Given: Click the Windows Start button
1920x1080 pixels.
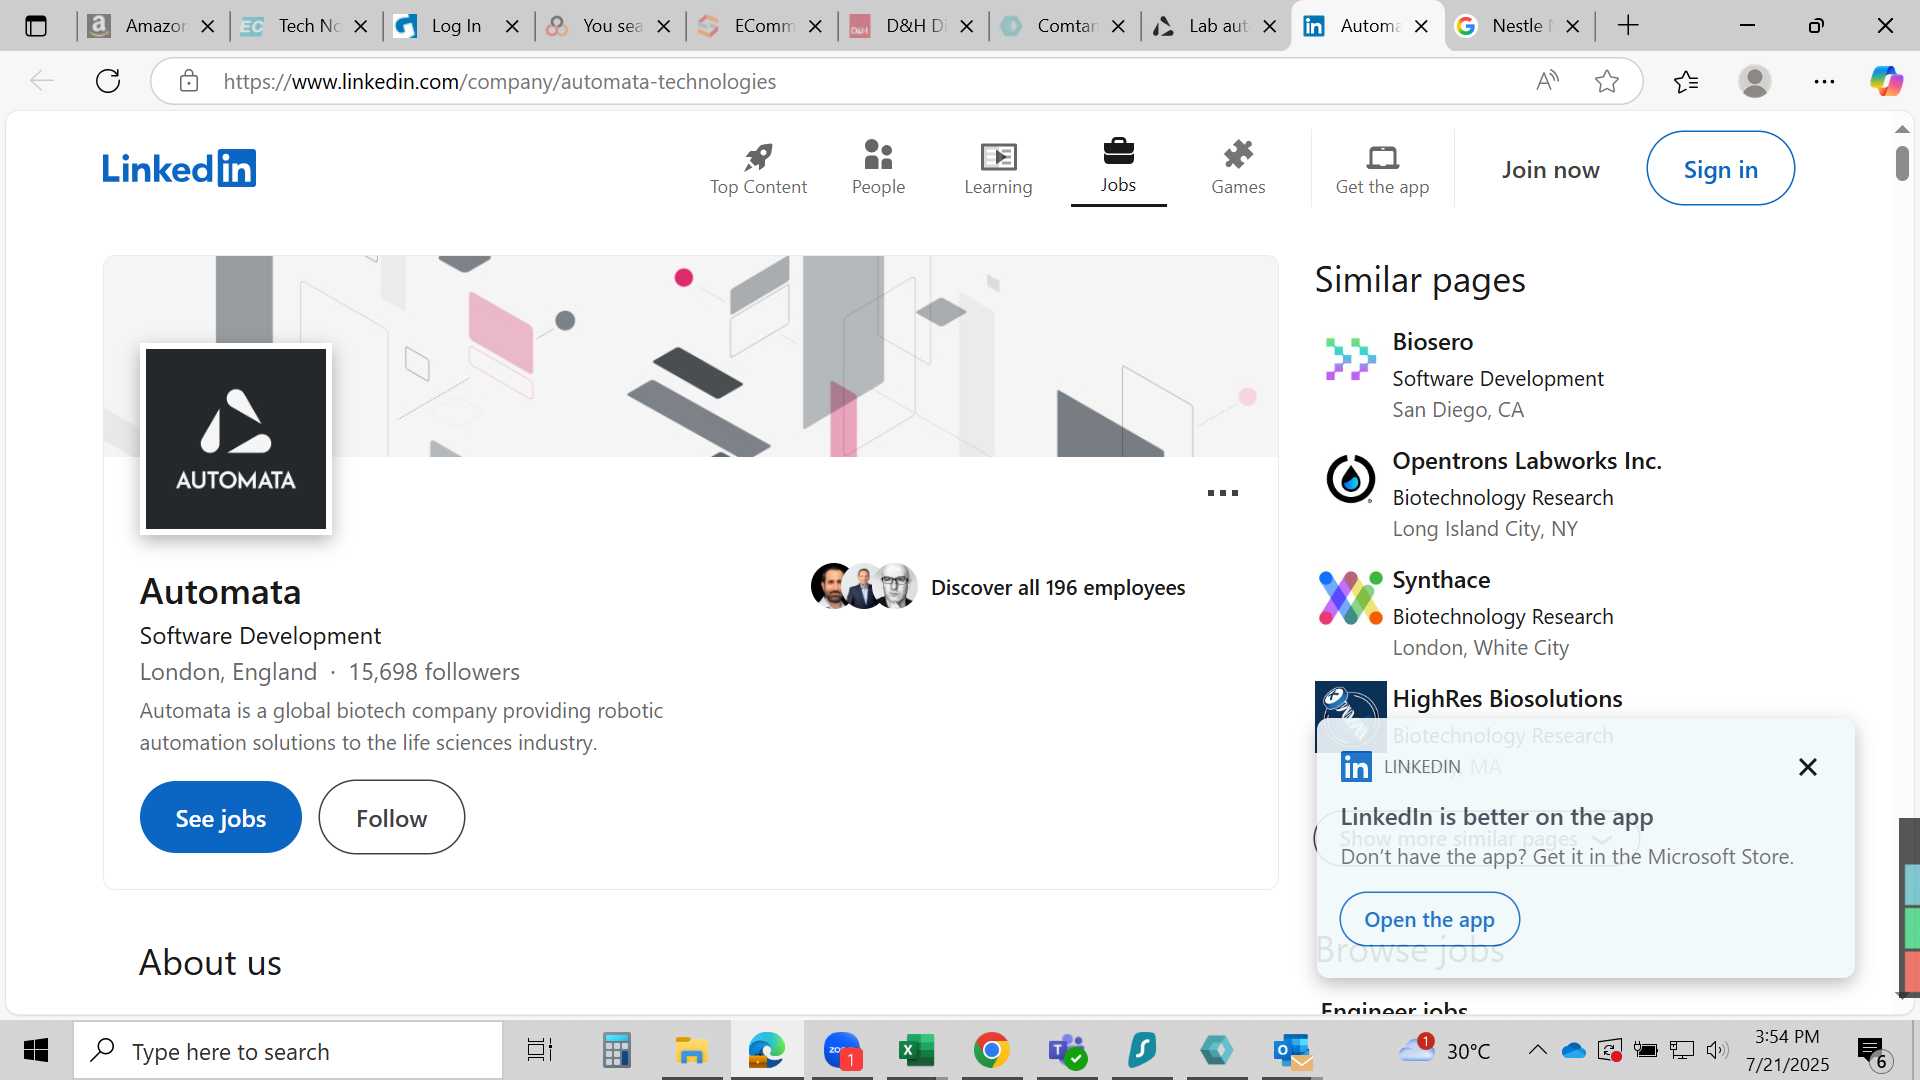Looking at the screenshot, I should click(36, 1050).
